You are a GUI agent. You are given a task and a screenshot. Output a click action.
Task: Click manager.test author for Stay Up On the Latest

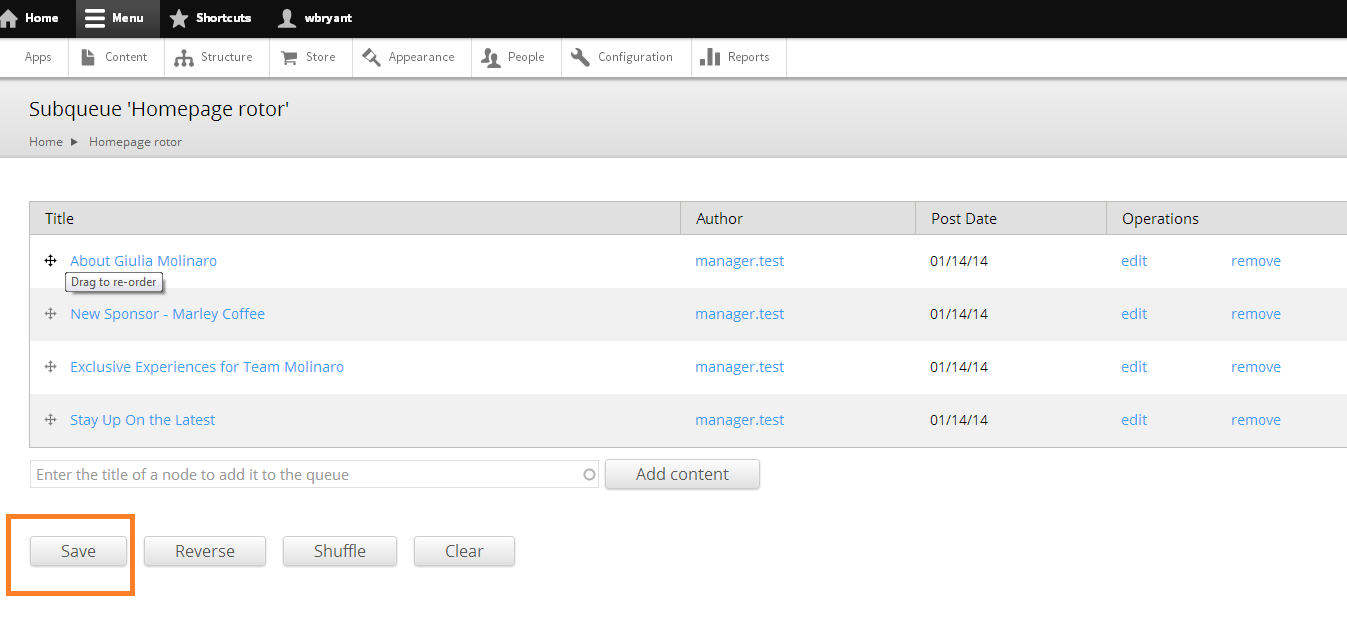(x=739, y=420)
